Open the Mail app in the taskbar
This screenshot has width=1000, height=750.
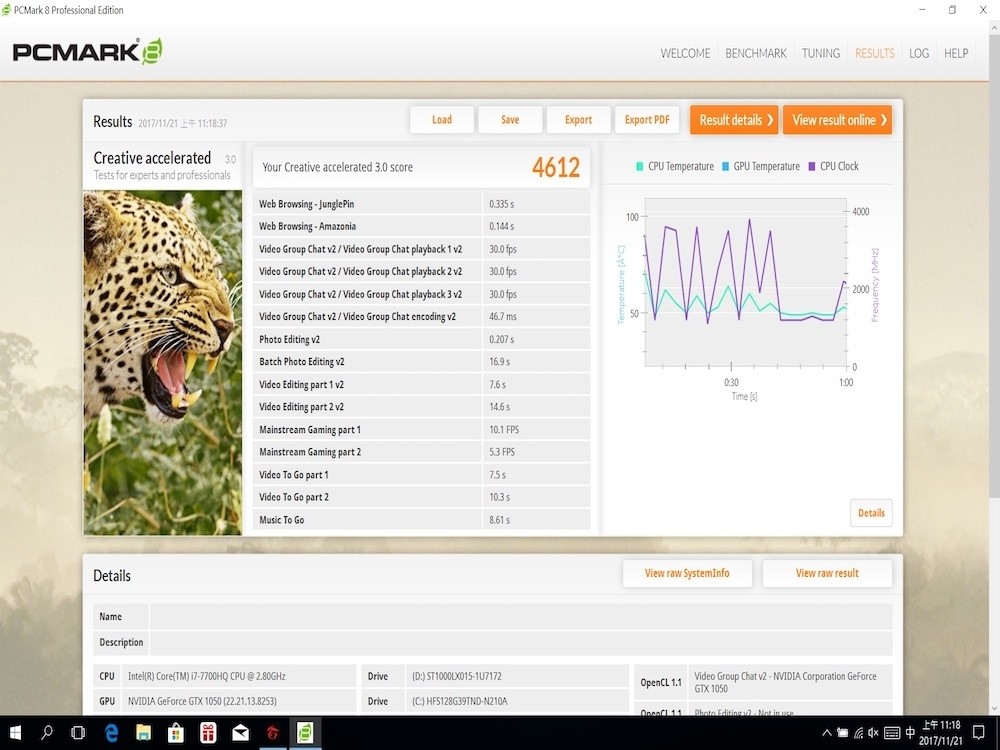[240, 733]
